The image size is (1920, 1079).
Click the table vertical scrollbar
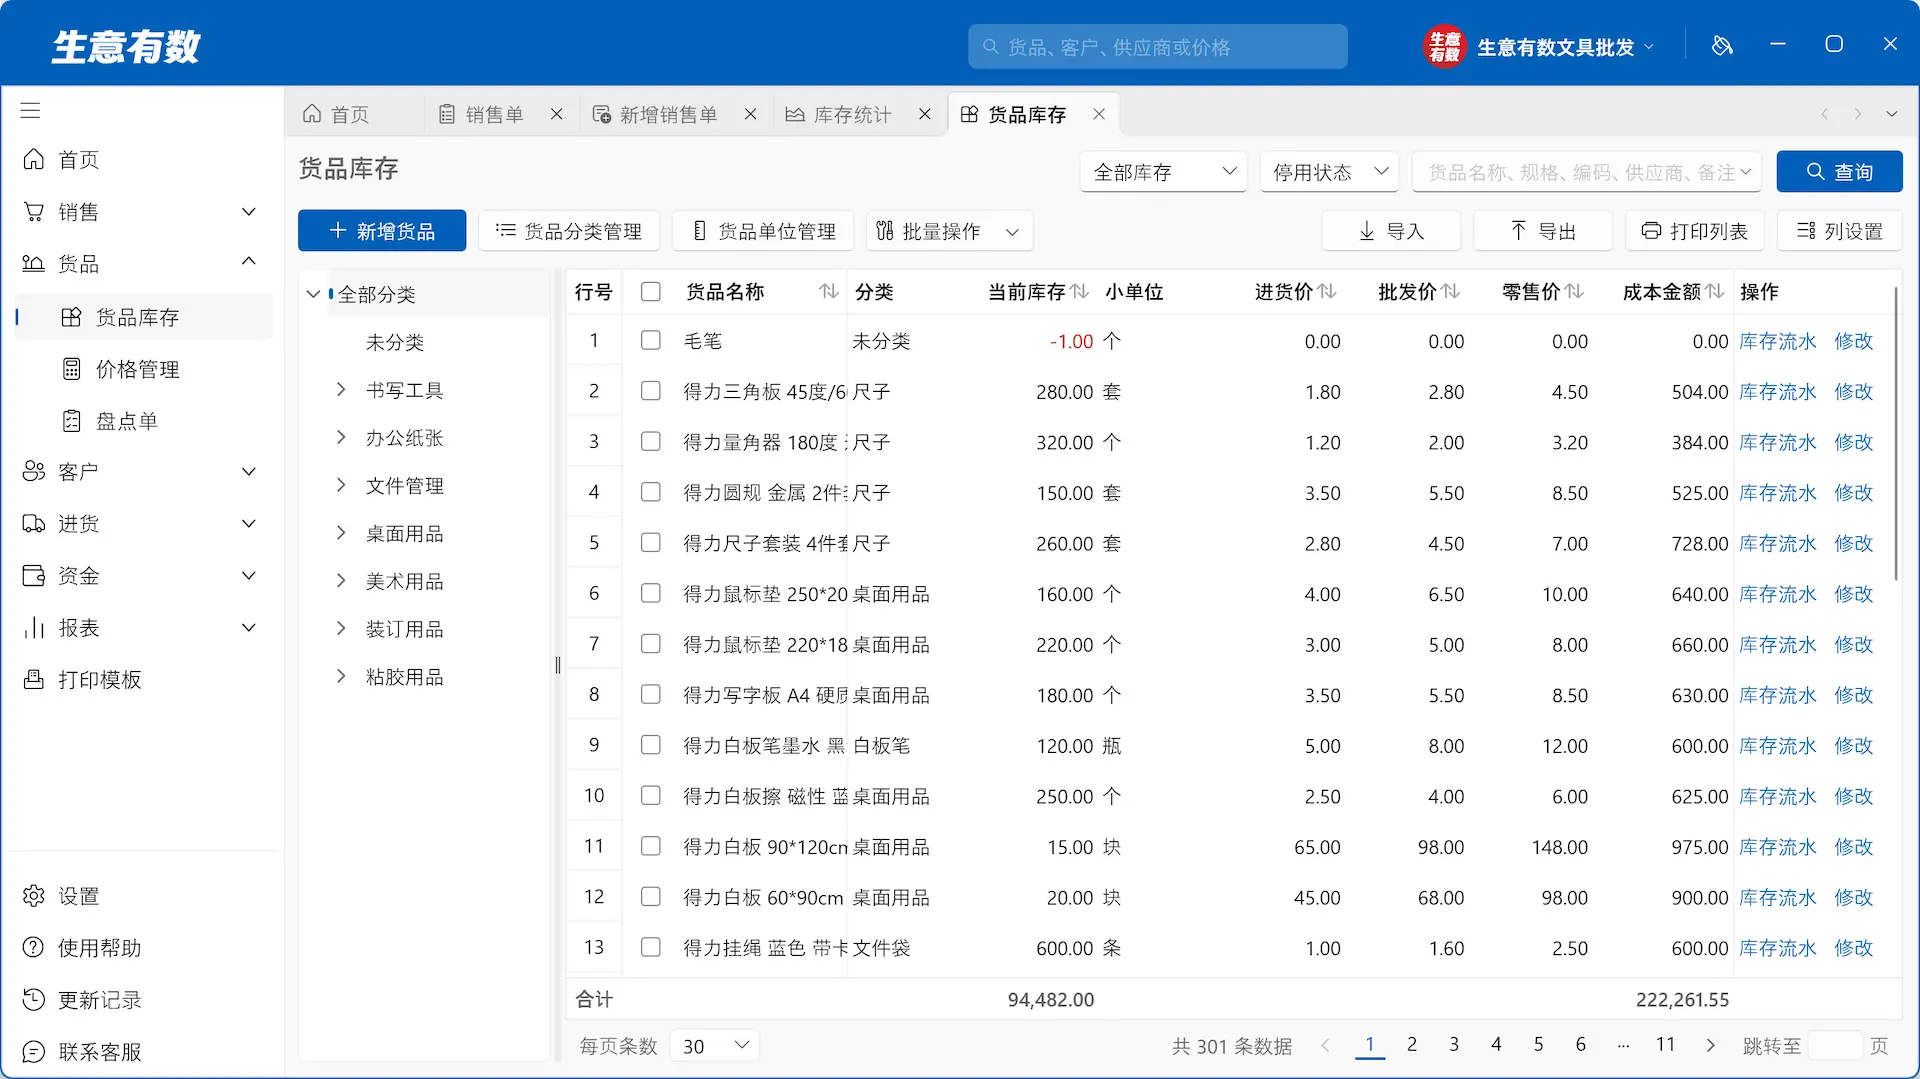1895,433
